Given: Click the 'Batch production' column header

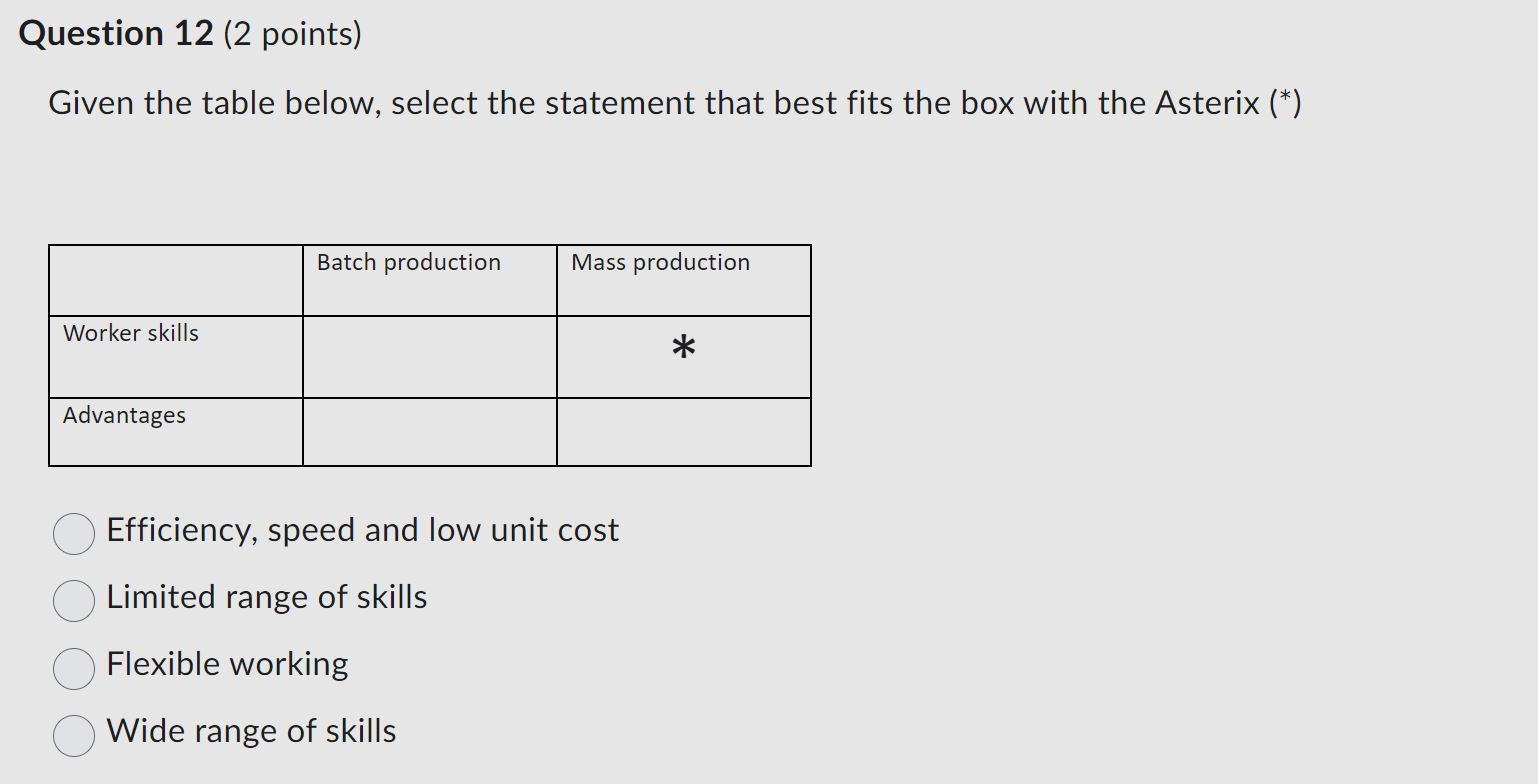Looking at the screenshot, I should (408, 262).
